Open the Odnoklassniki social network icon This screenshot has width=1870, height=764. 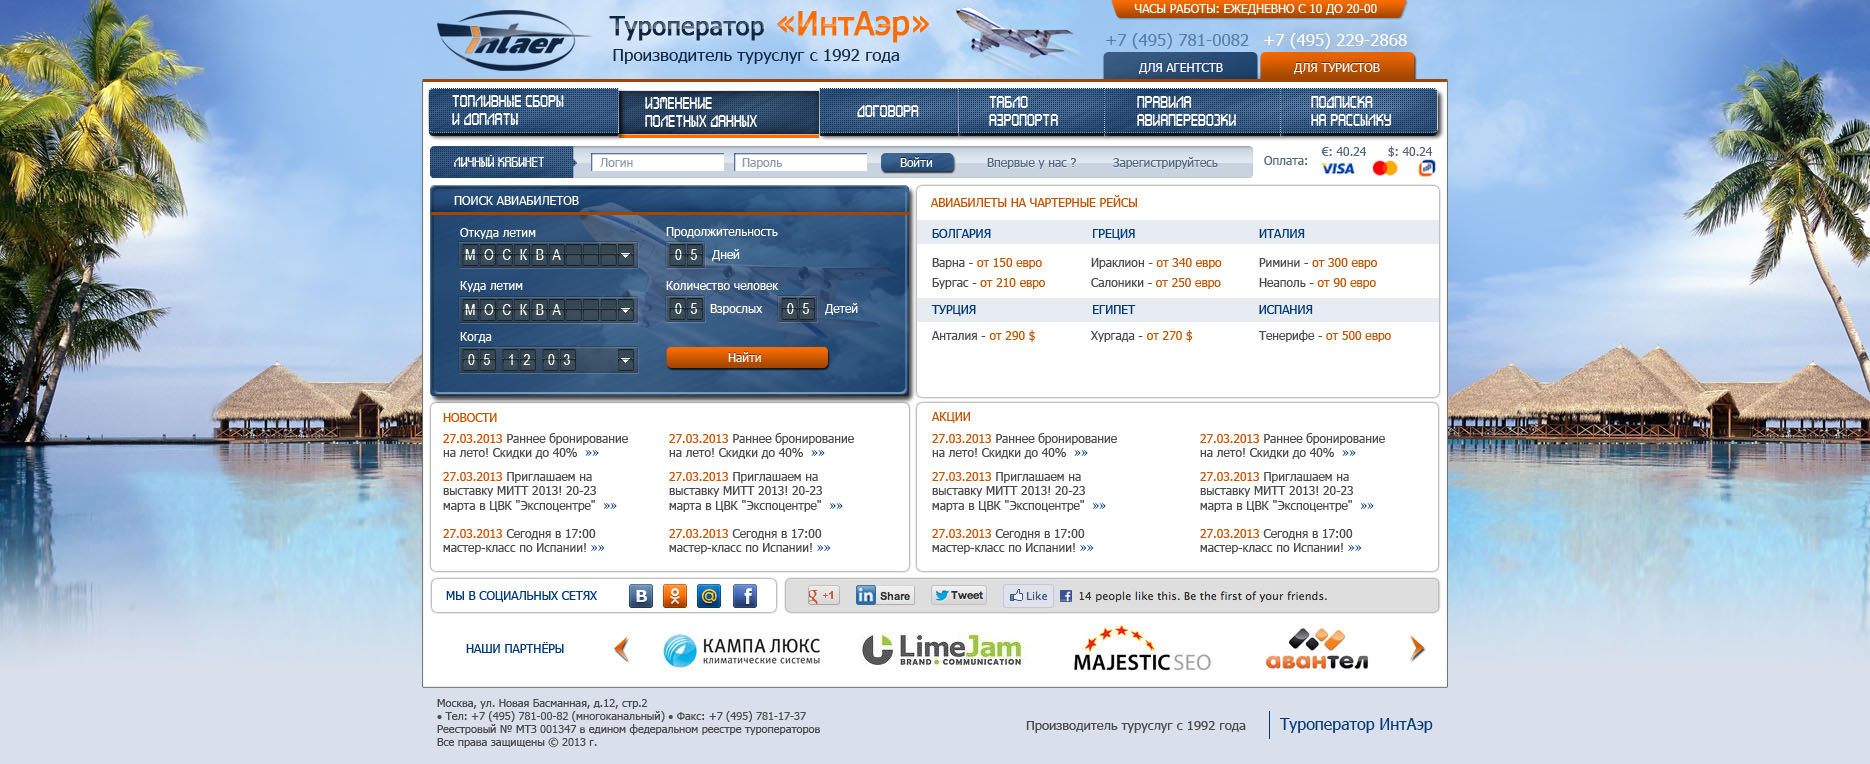click(675, 596)
